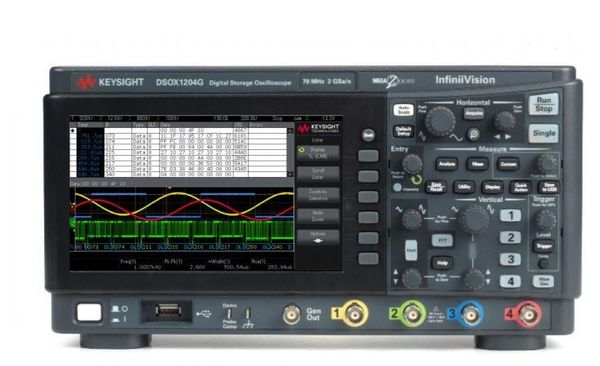Click the FFT key
The height and width of the screenshot is (366, 600).
point(442,241)
